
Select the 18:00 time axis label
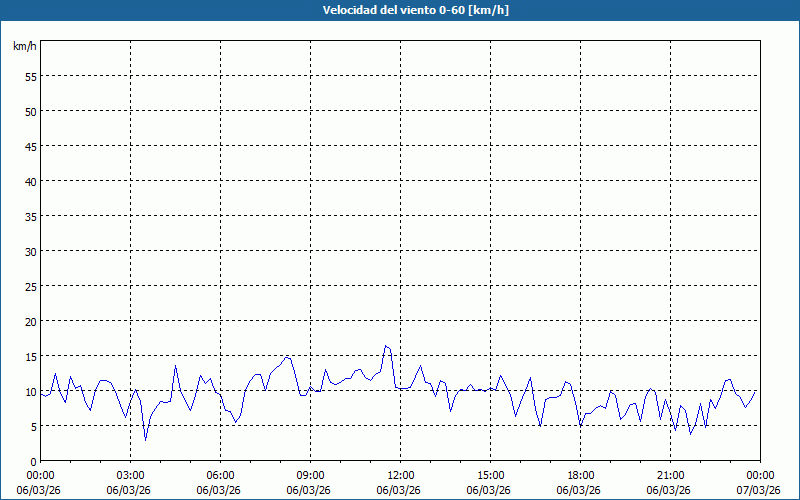click(580, 475)
